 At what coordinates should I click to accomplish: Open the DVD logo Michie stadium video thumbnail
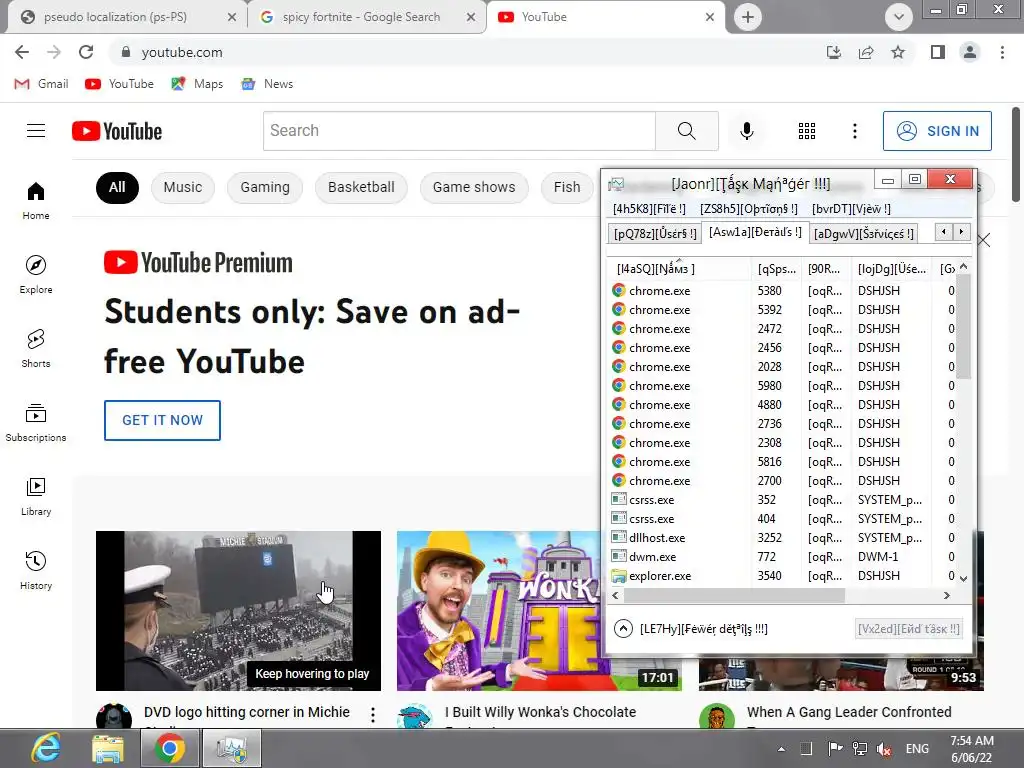click(x=238, y=611)
